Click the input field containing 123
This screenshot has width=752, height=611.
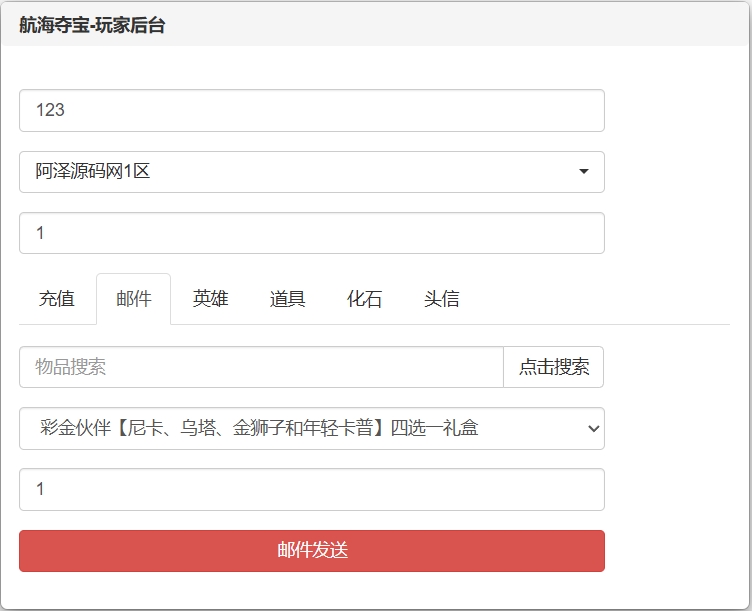pyautogui.click(x=311, y=110)
